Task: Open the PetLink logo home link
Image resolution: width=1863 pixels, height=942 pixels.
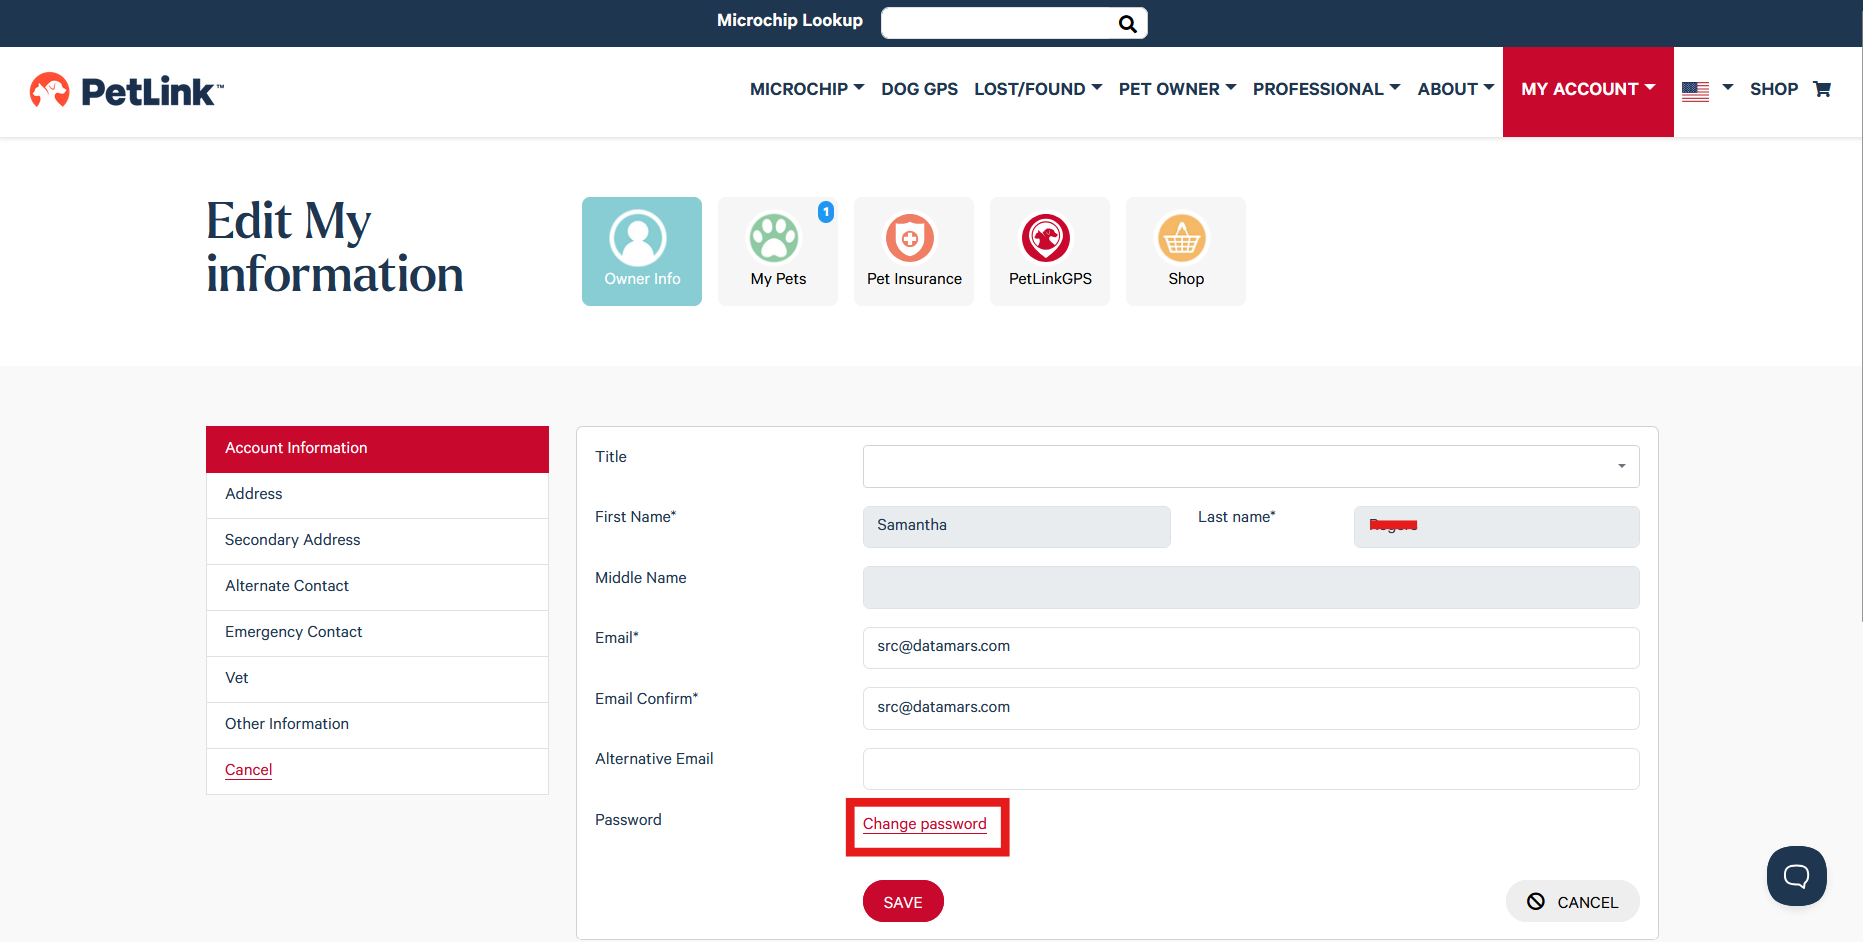Action: tap(127, 91)
